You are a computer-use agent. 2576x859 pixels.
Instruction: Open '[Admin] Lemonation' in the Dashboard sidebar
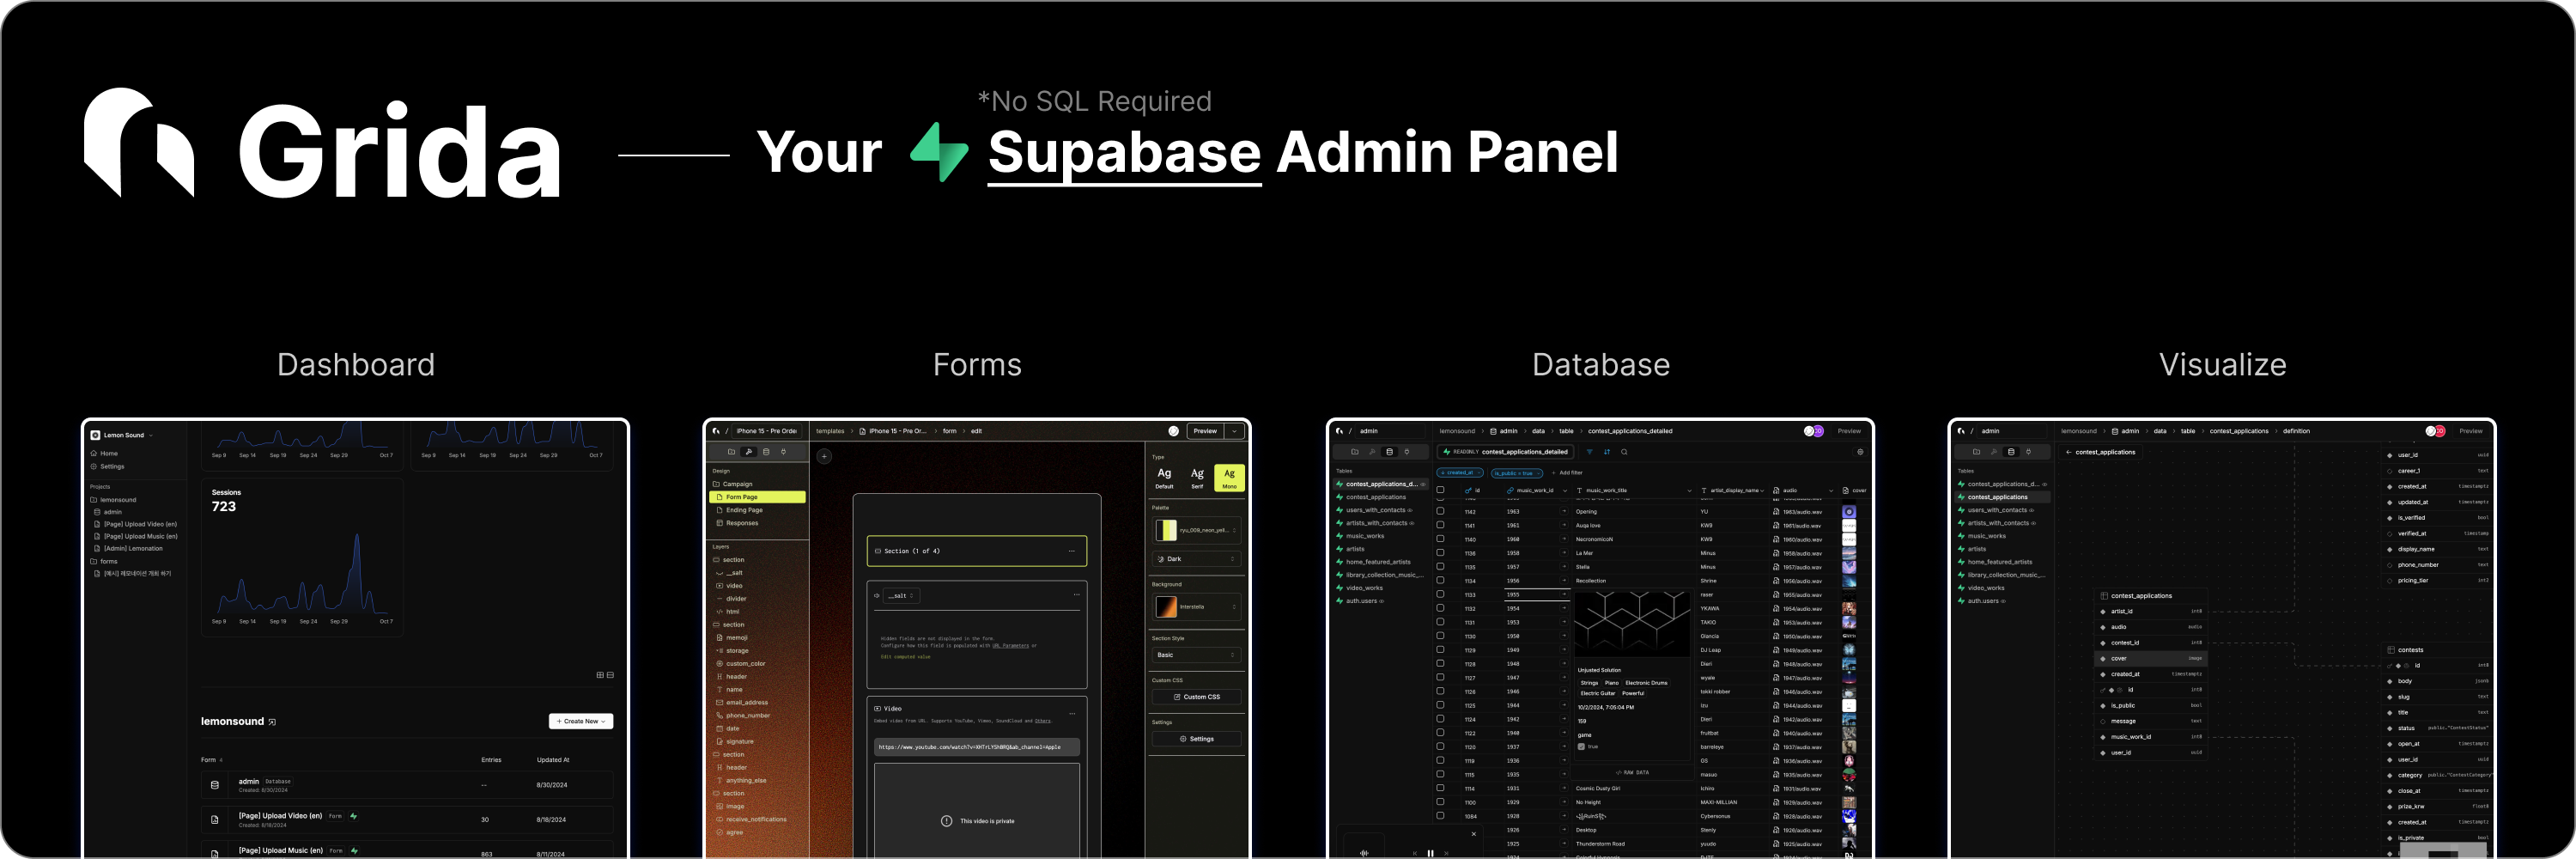tap(128, 548)
